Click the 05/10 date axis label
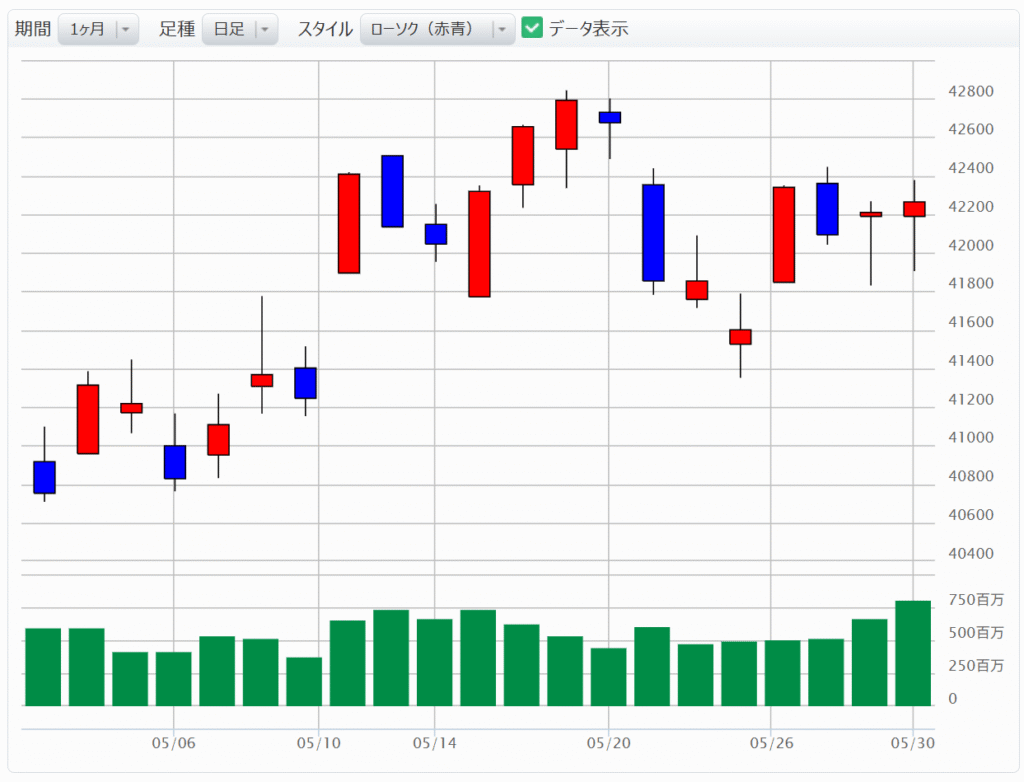 pyautogui.click(x=319, y=743)
